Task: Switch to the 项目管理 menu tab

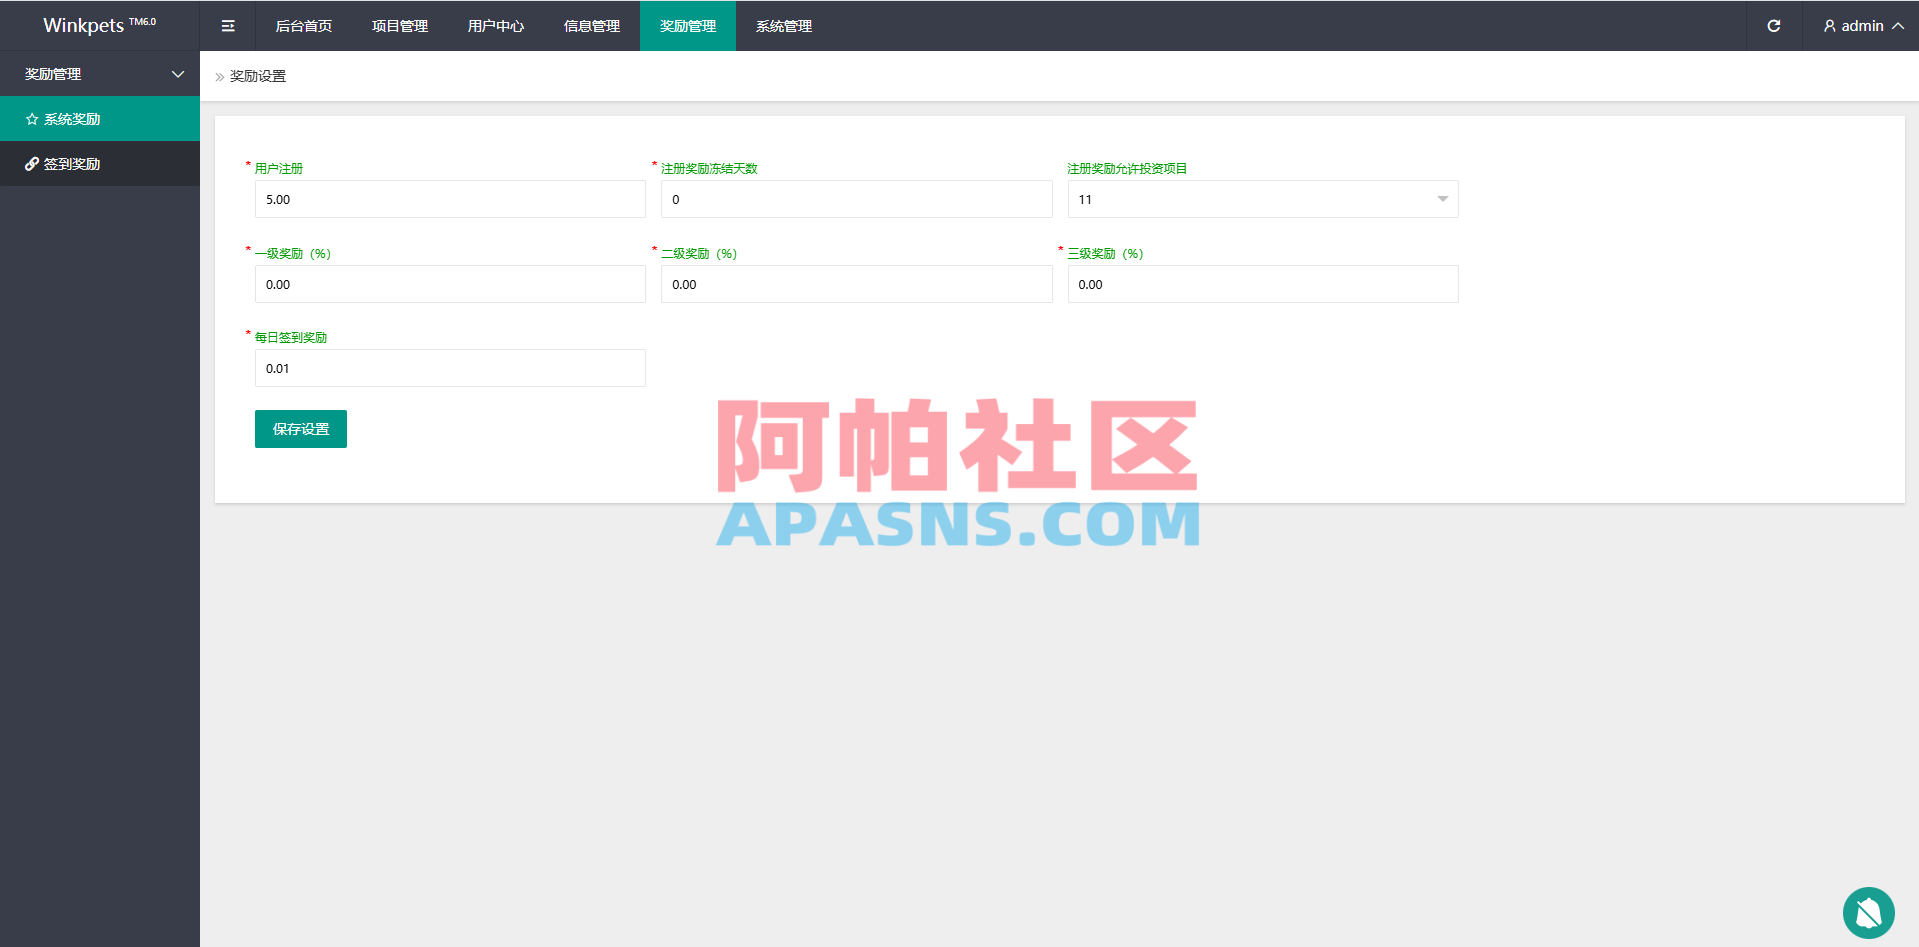Action: pyautogui.click(x=399, y=25)
